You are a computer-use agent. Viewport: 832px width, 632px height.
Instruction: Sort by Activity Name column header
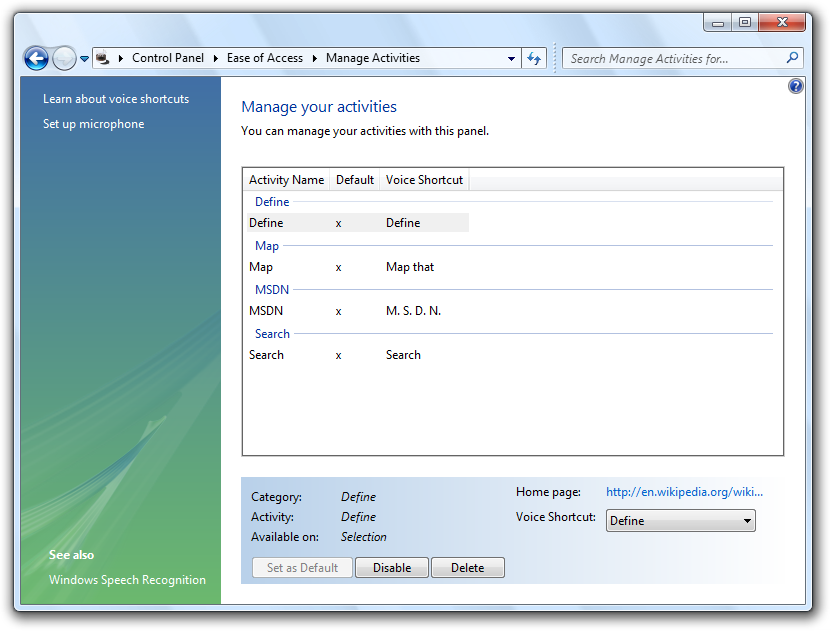coord(287,180)
